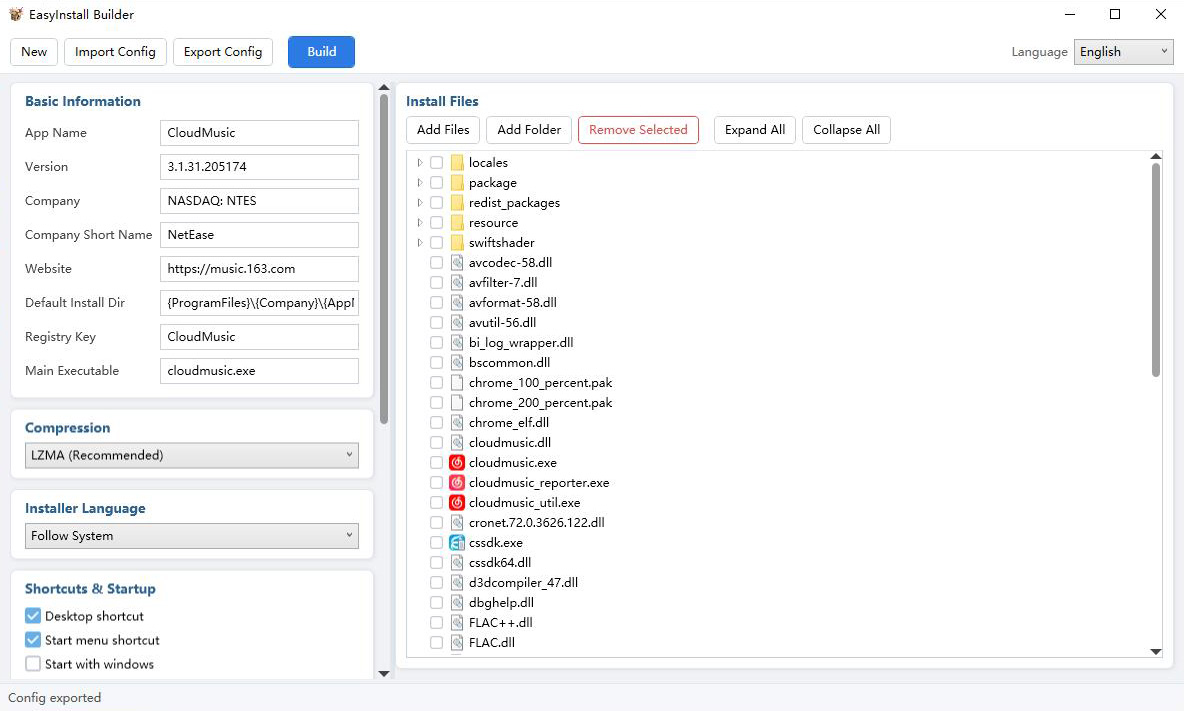1184x711 pixels.
Task: Click the Website field
Action: [259, 269]
